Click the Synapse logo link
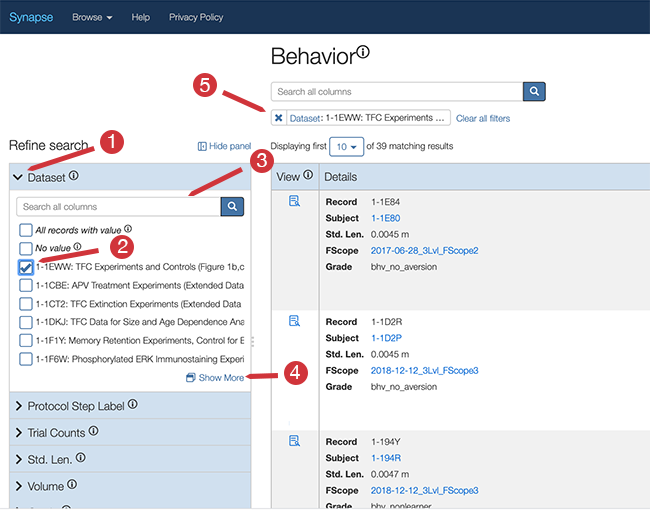The width and height of the screenshot is (650, 513). coord(31,17)
